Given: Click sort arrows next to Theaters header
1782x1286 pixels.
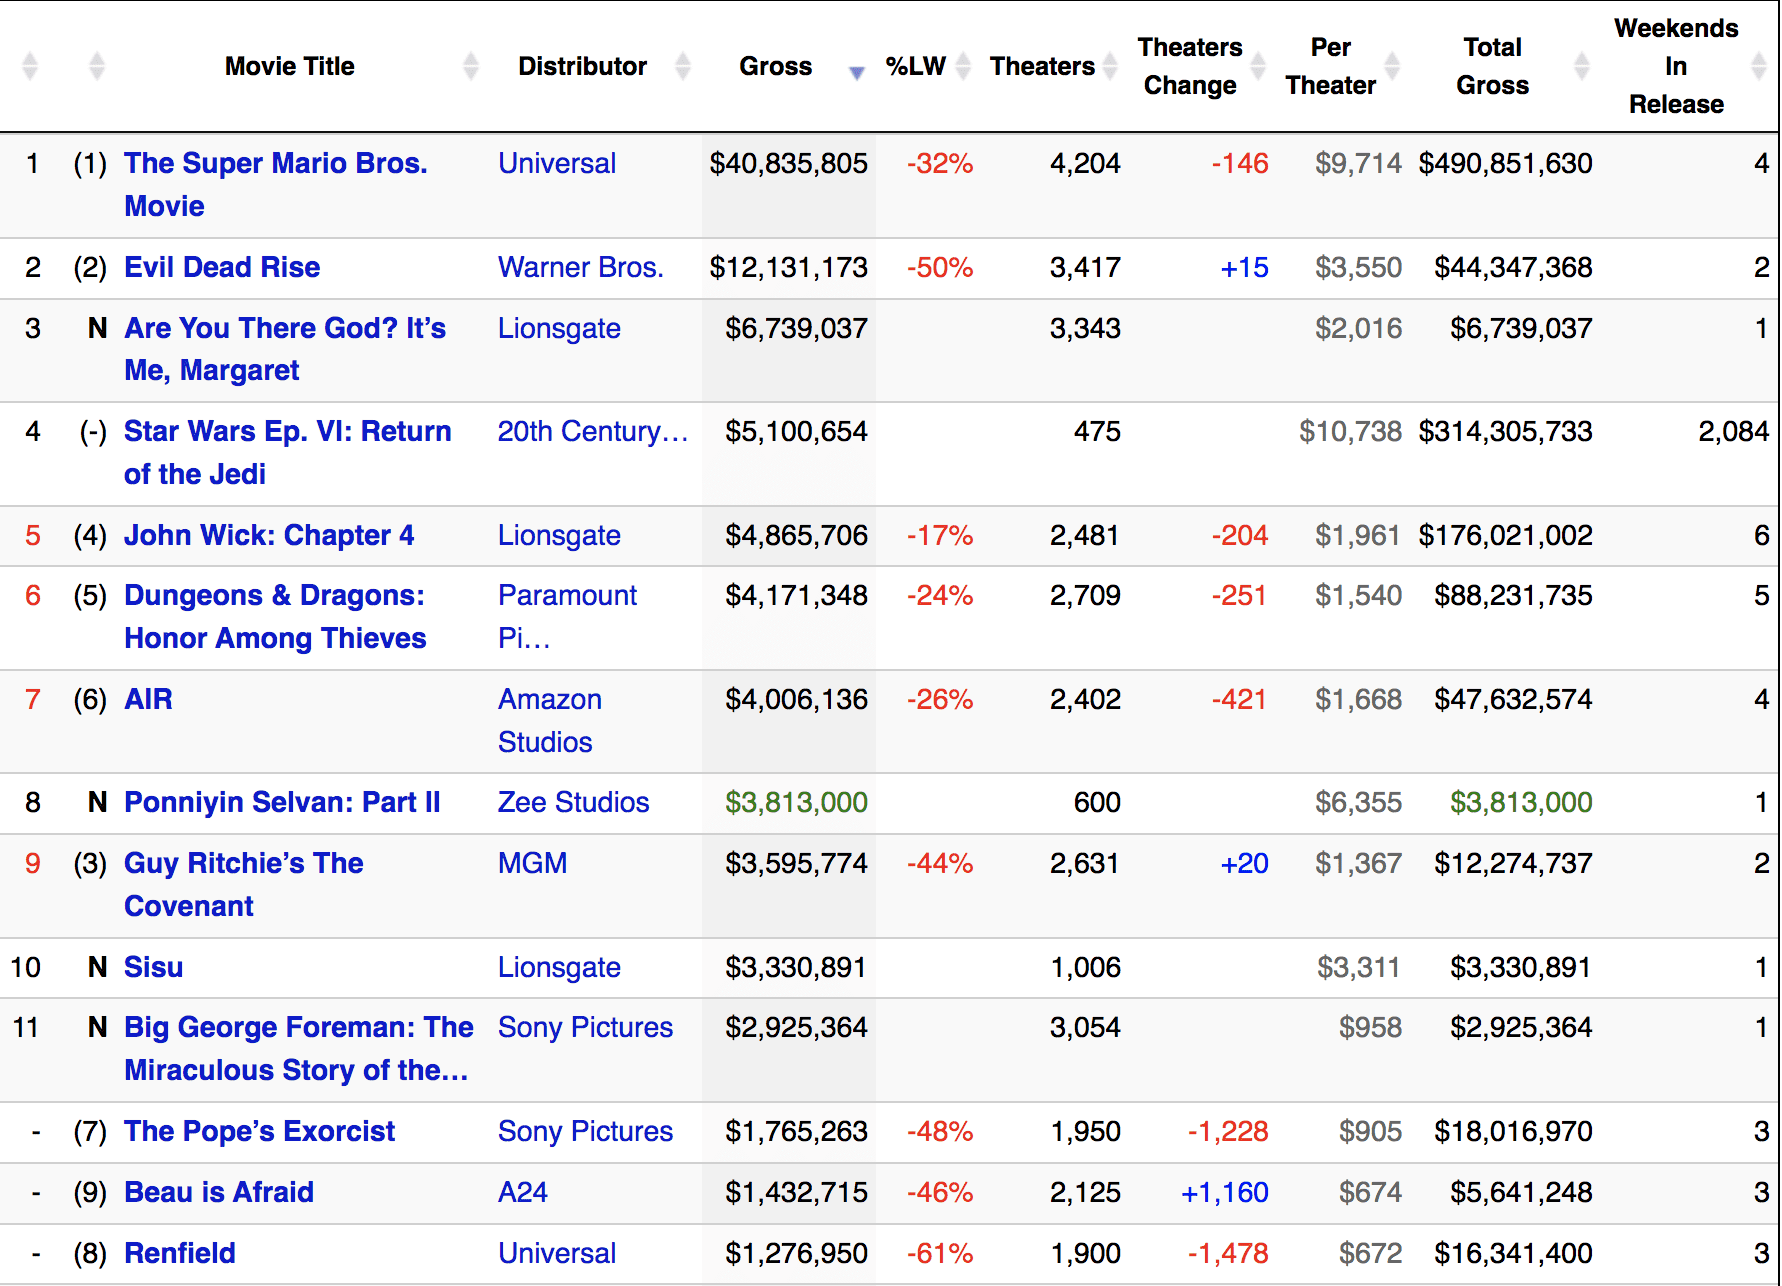Looking at the screenshot, I should [1109, 66].
